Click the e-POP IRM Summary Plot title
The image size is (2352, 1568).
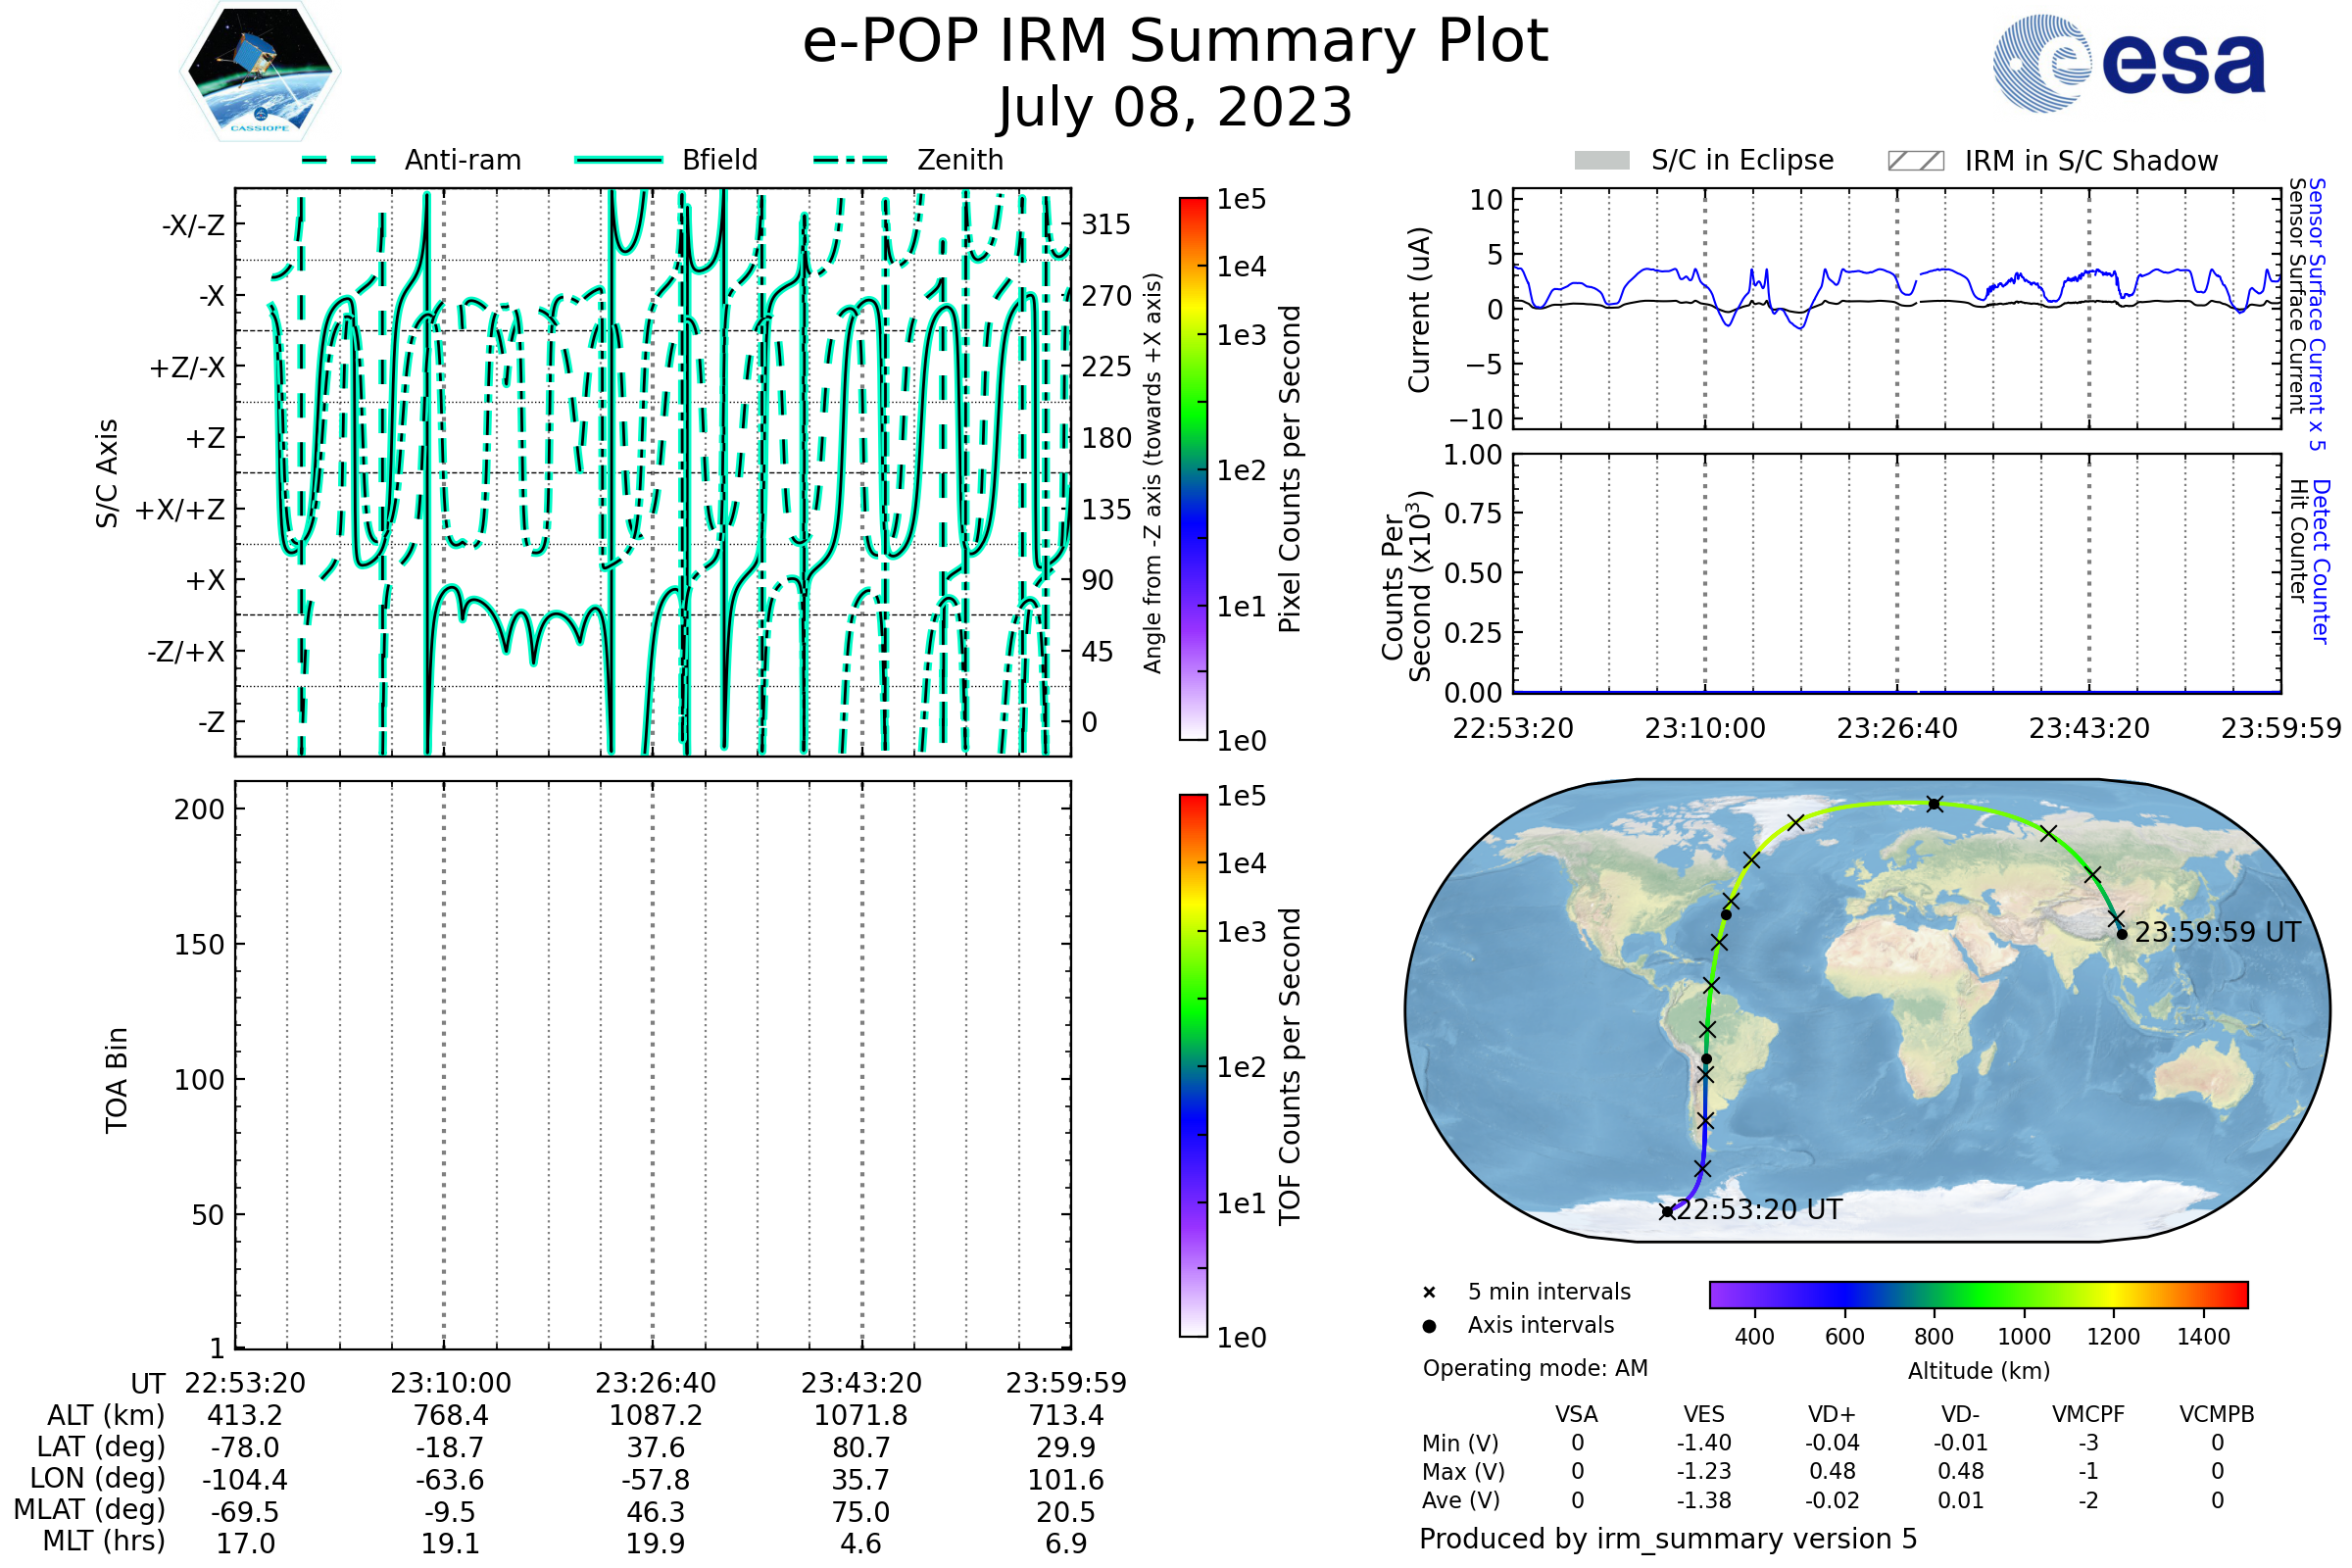click(x=1175, y=42)
